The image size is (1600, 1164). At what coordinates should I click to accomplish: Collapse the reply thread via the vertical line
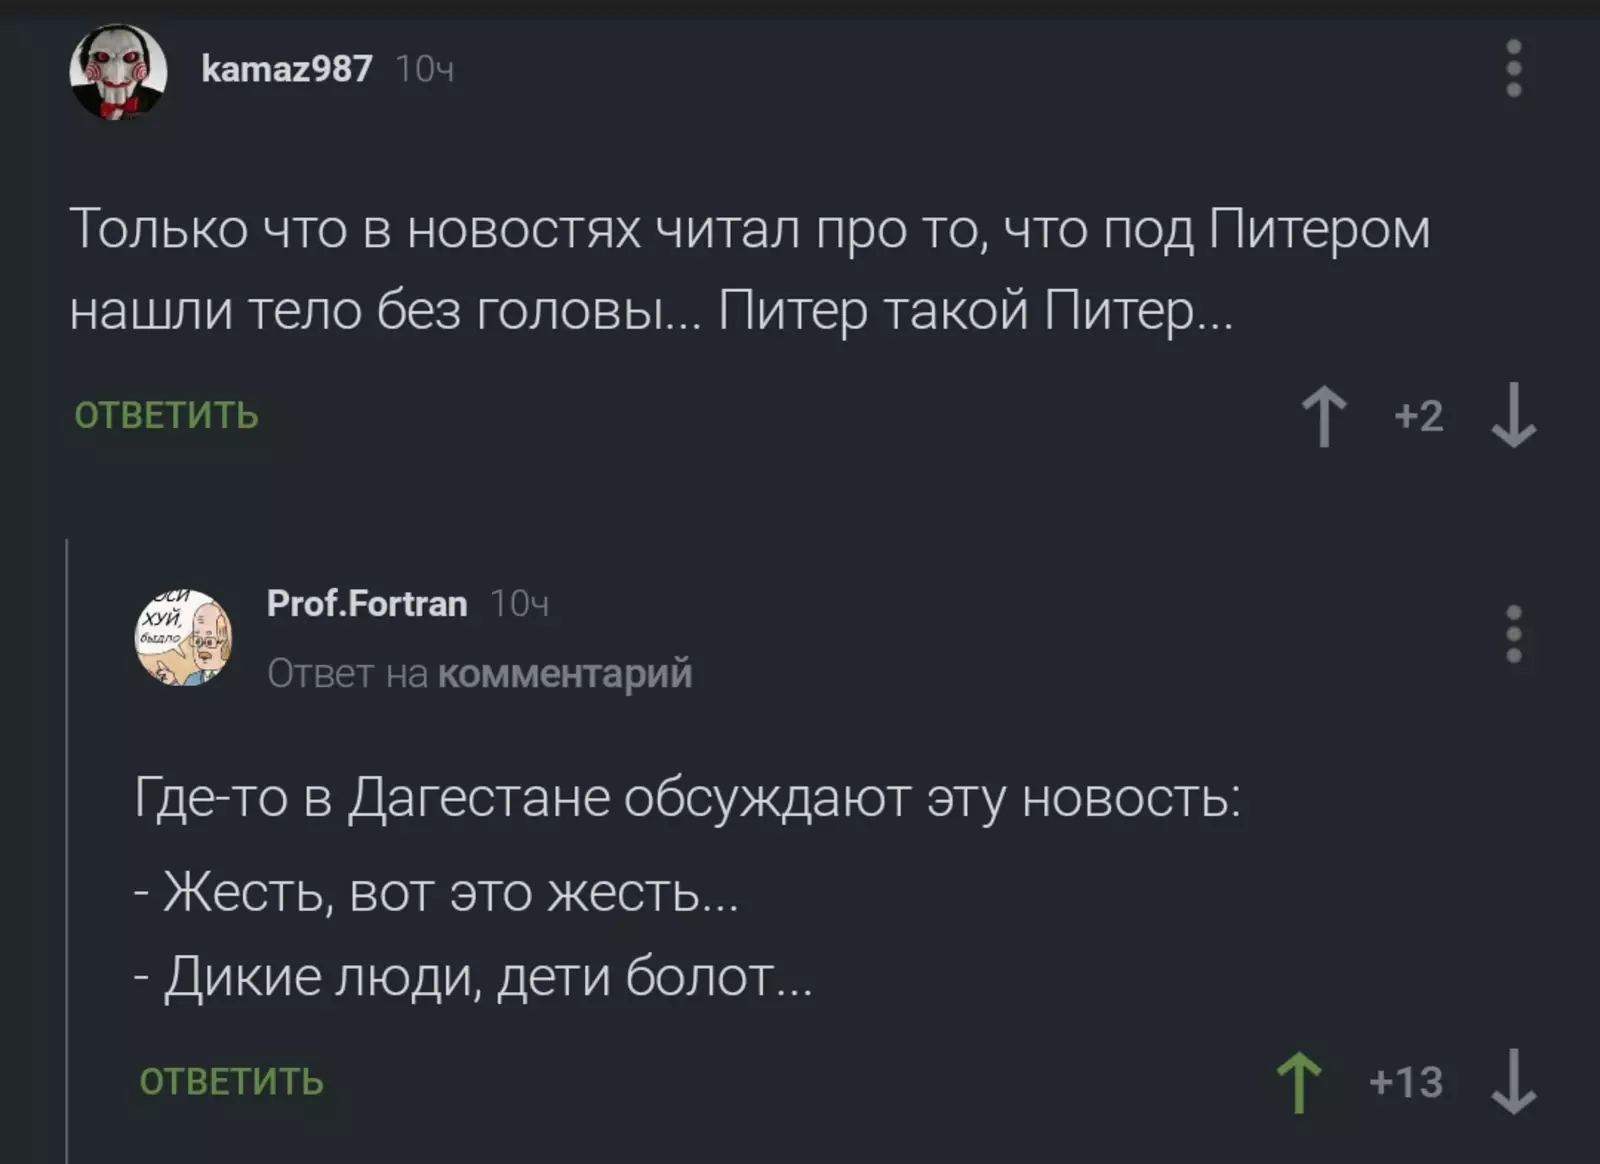click(67, 850)
